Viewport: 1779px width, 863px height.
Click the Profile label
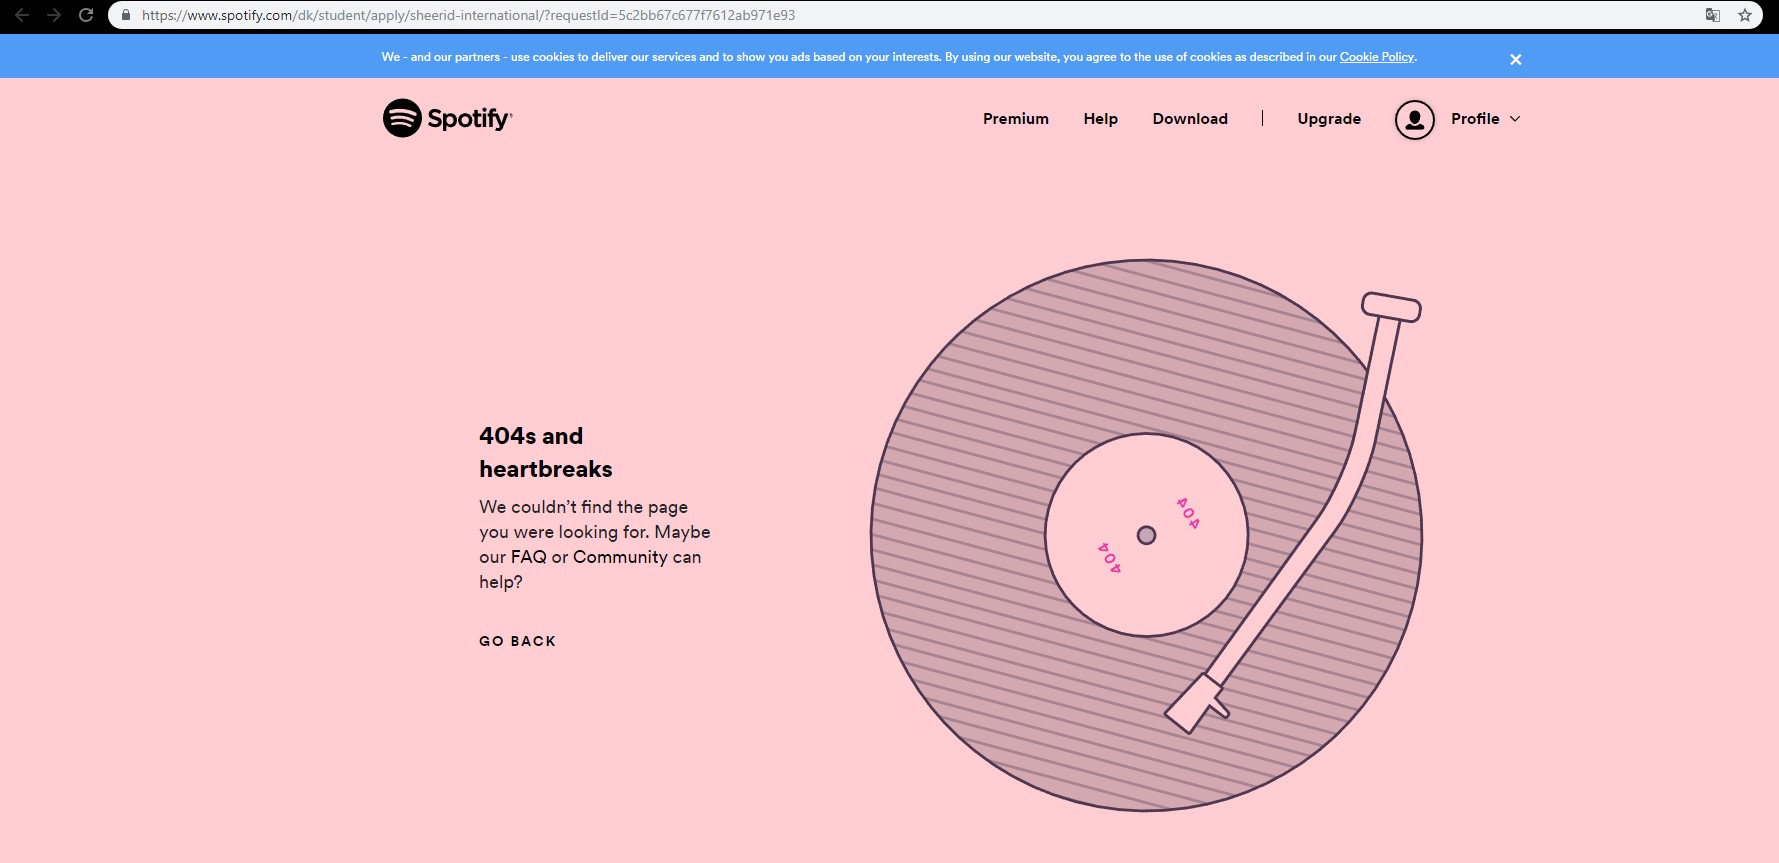(x=1475, y=119)
